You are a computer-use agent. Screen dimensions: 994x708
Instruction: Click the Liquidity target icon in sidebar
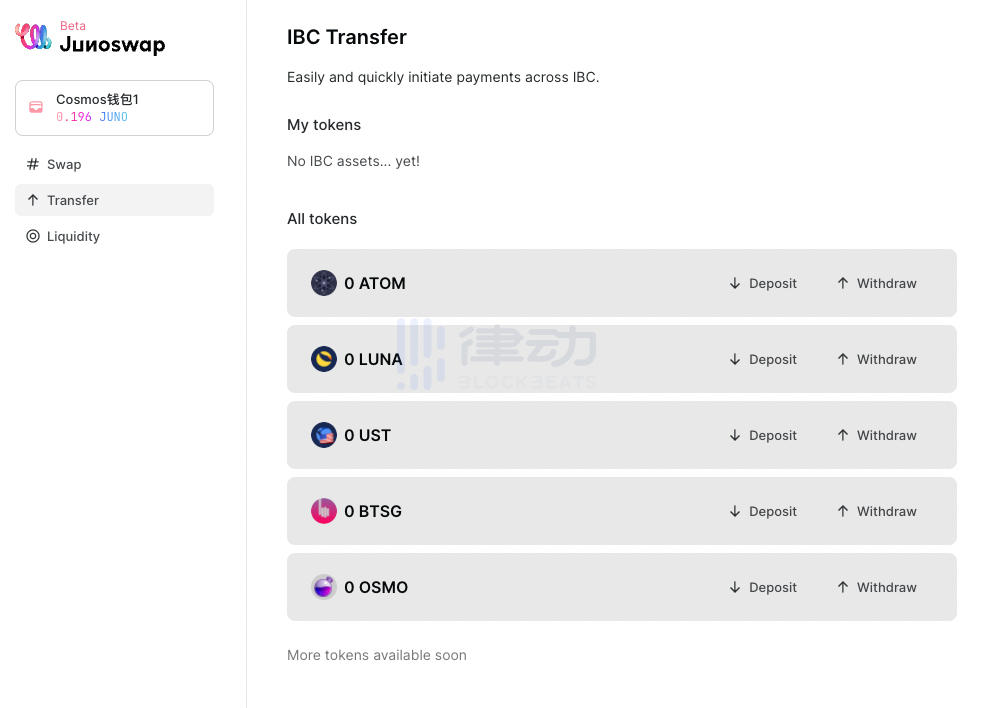pyautogui.click(x=33, y=237)
